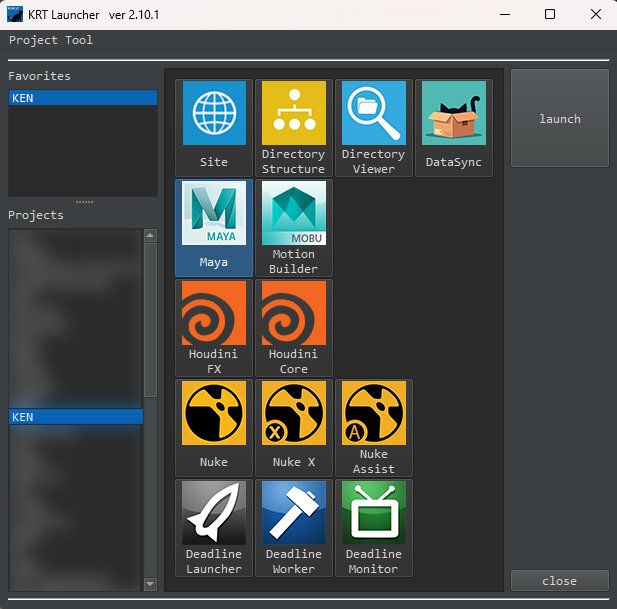The width and height of the screenshot is (617, 609).
Task: Select Houdini Core application
Action: click(294, 328)
